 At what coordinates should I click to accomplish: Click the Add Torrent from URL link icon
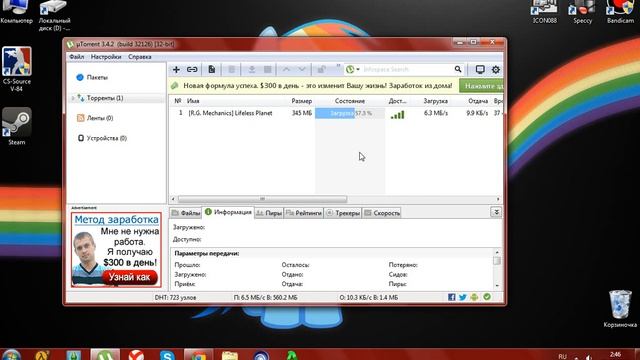(x=192, y=70)
